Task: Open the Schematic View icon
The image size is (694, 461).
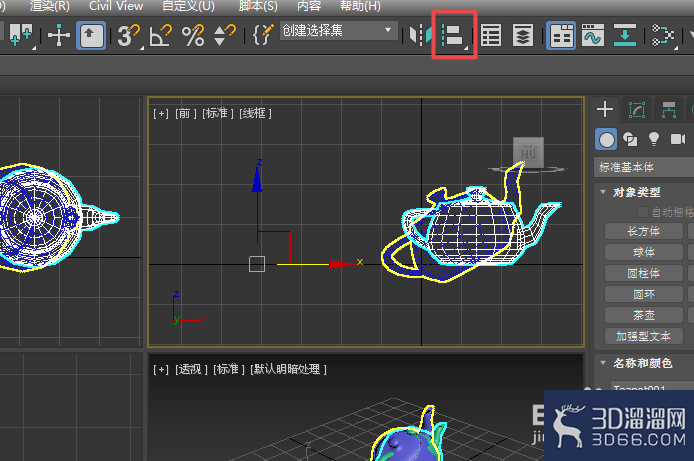Action: pyautogui.click(x=663, y=35)
